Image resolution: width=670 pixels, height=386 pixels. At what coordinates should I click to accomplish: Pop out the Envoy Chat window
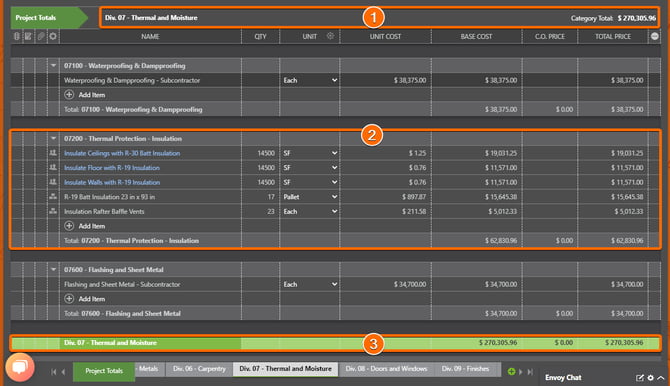click(640, 378)
